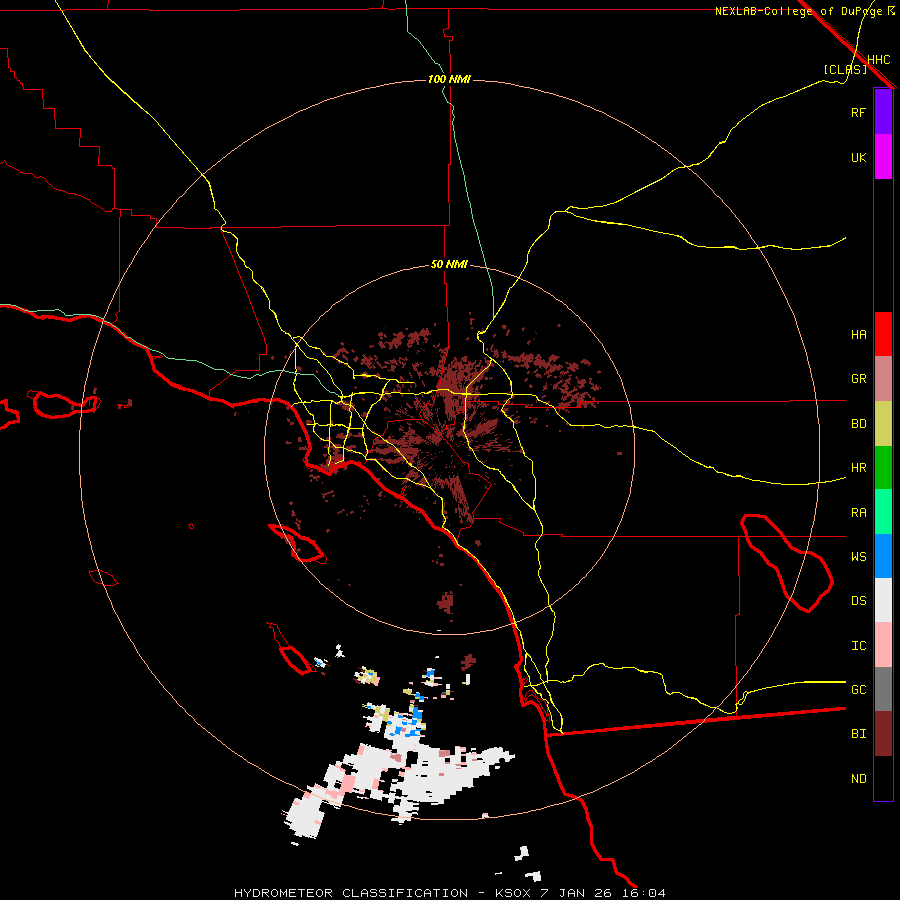Click the HHC product label

(x=878, y=60)
